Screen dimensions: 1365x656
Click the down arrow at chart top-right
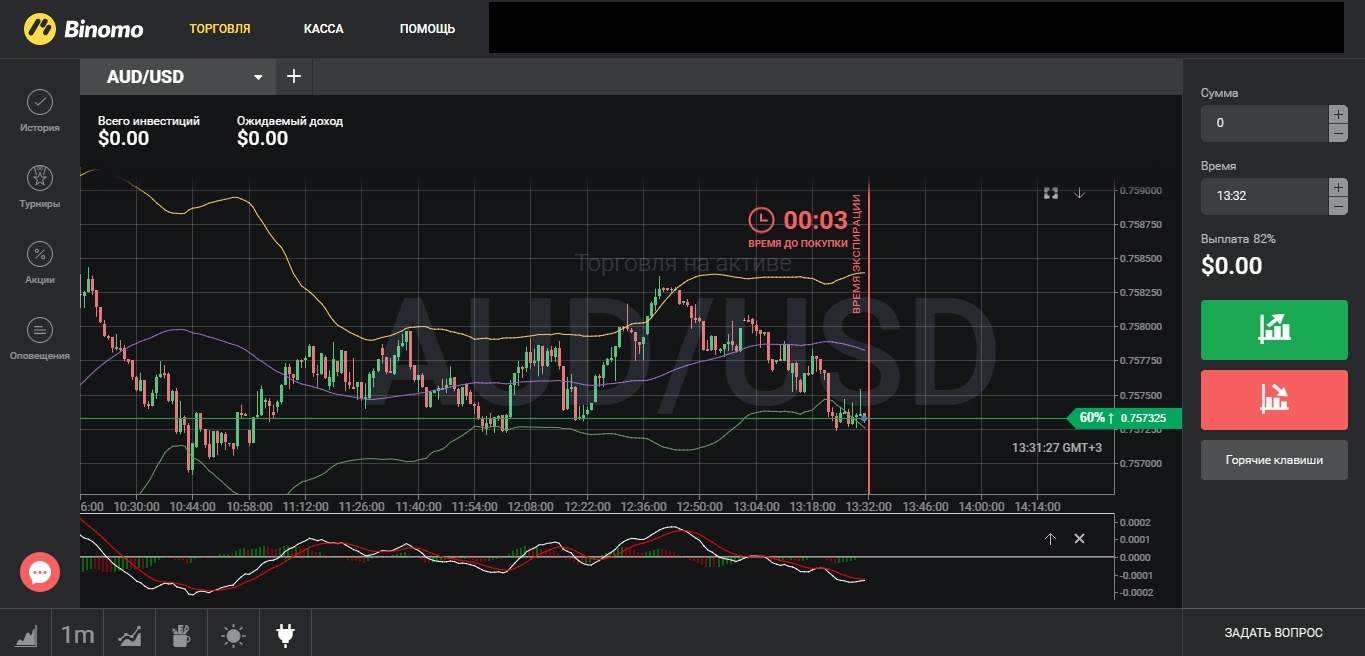tap(1079, 193)
